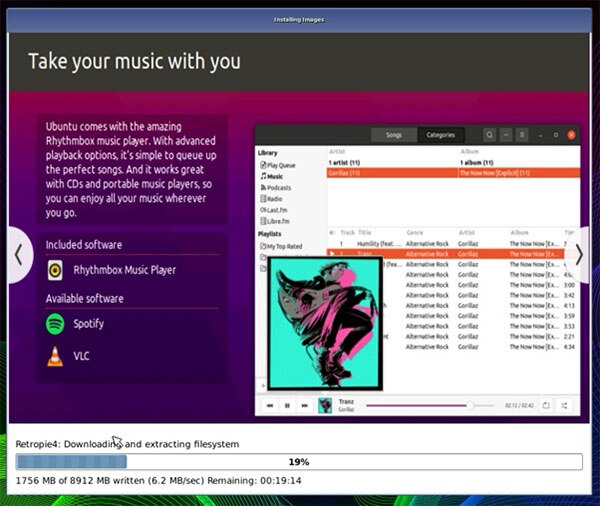Click the Title column header in track list
This screenshot has width=600, height=506.
pyautogui.click(x=365, y=233)
